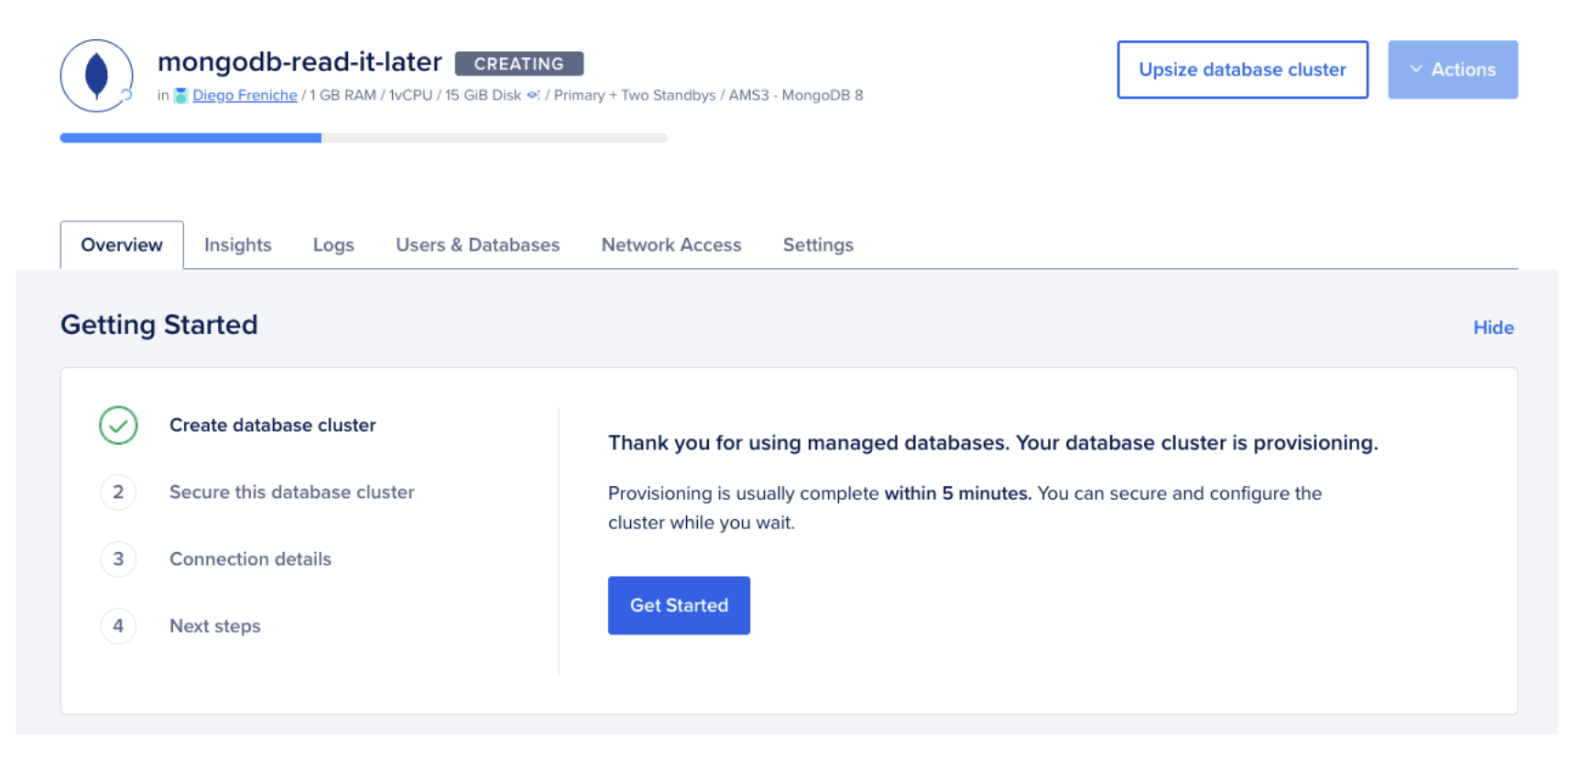Select the Next steps step
Screen dimensions: 1580x762
[215, 626]
